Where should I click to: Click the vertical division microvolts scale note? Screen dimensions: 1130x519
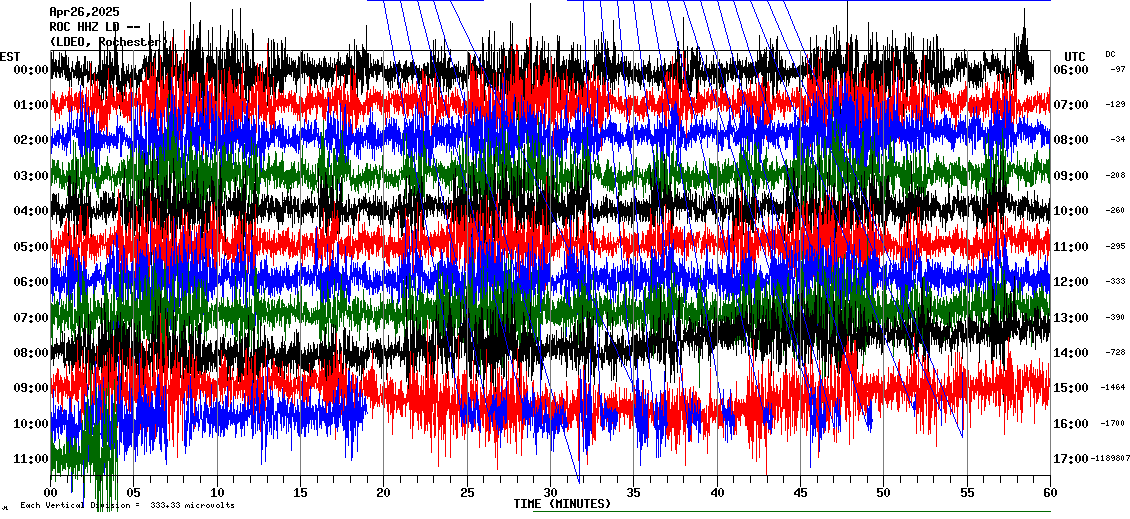[127, 506]
